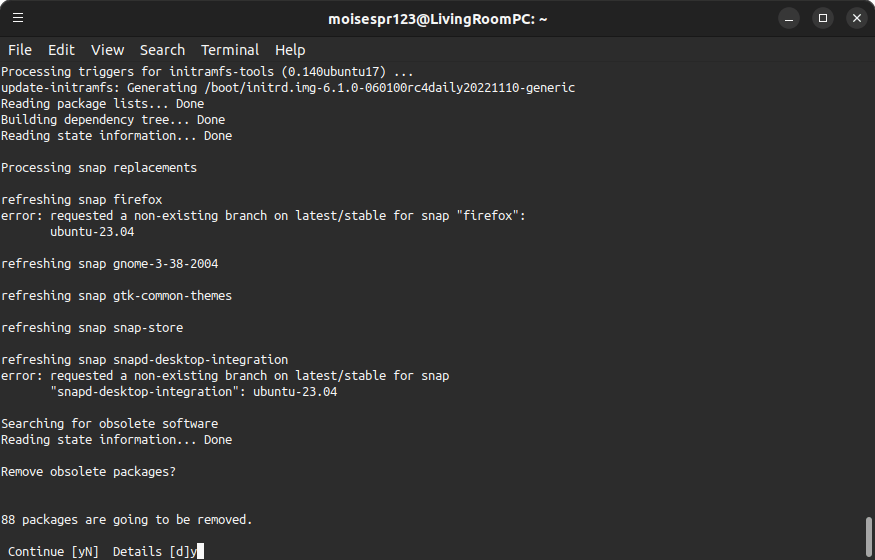Screen dimensions: 875x560
Task: Maximize the terminal window
Action: [x=823, y=18]
